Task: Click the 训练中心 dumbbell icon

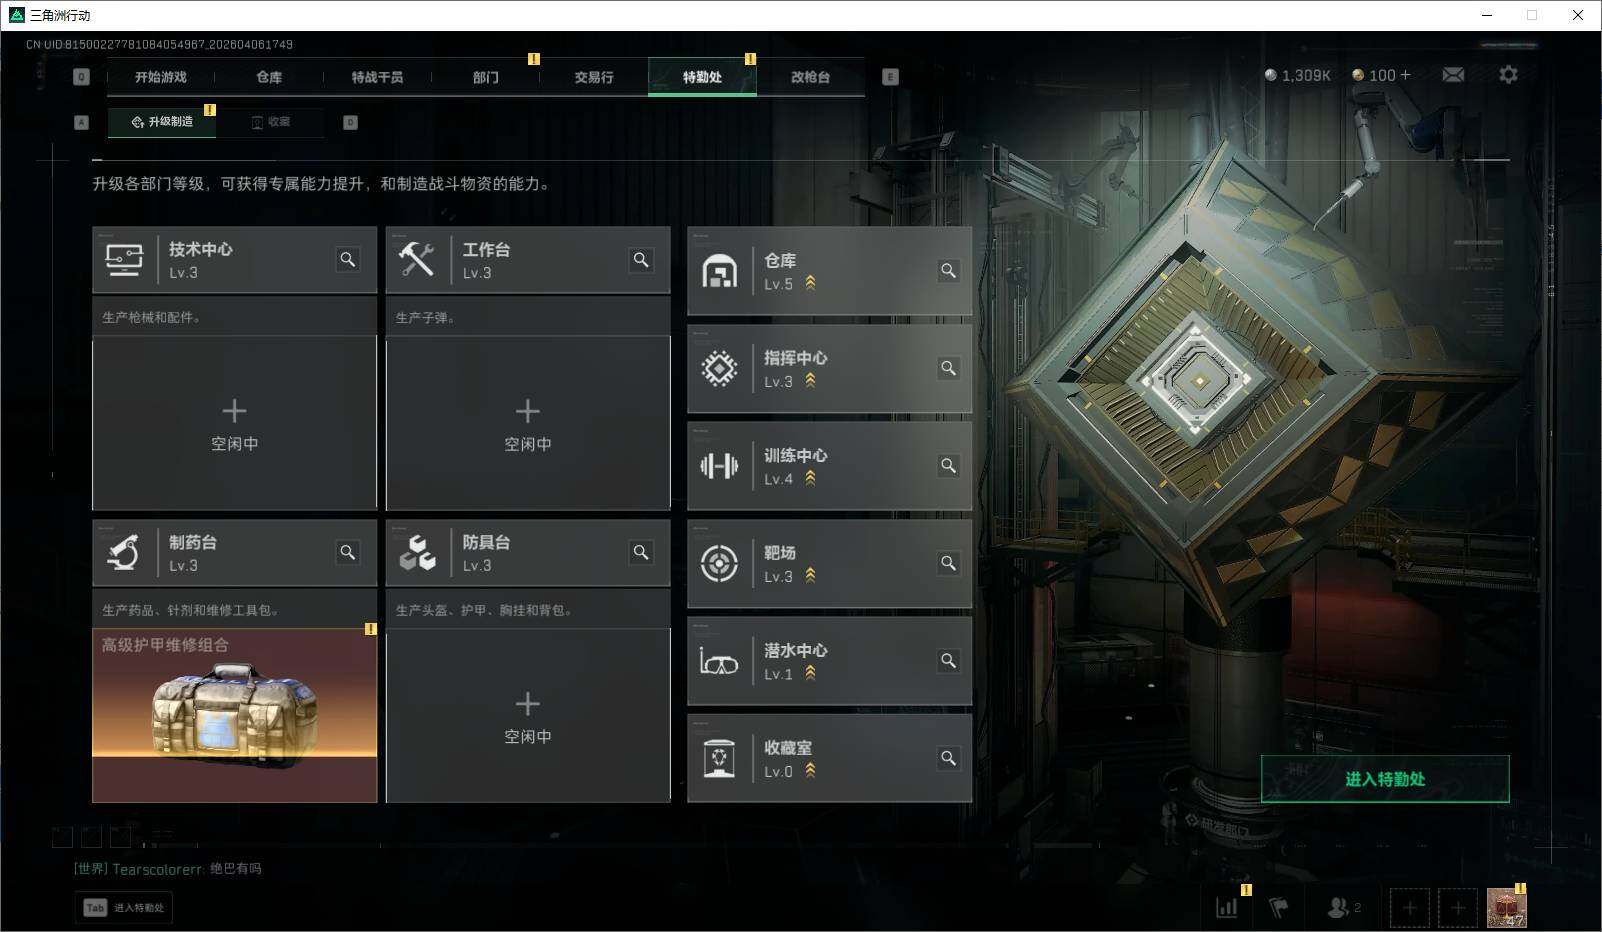Action: pyautogui.click(x=719, y=466)
